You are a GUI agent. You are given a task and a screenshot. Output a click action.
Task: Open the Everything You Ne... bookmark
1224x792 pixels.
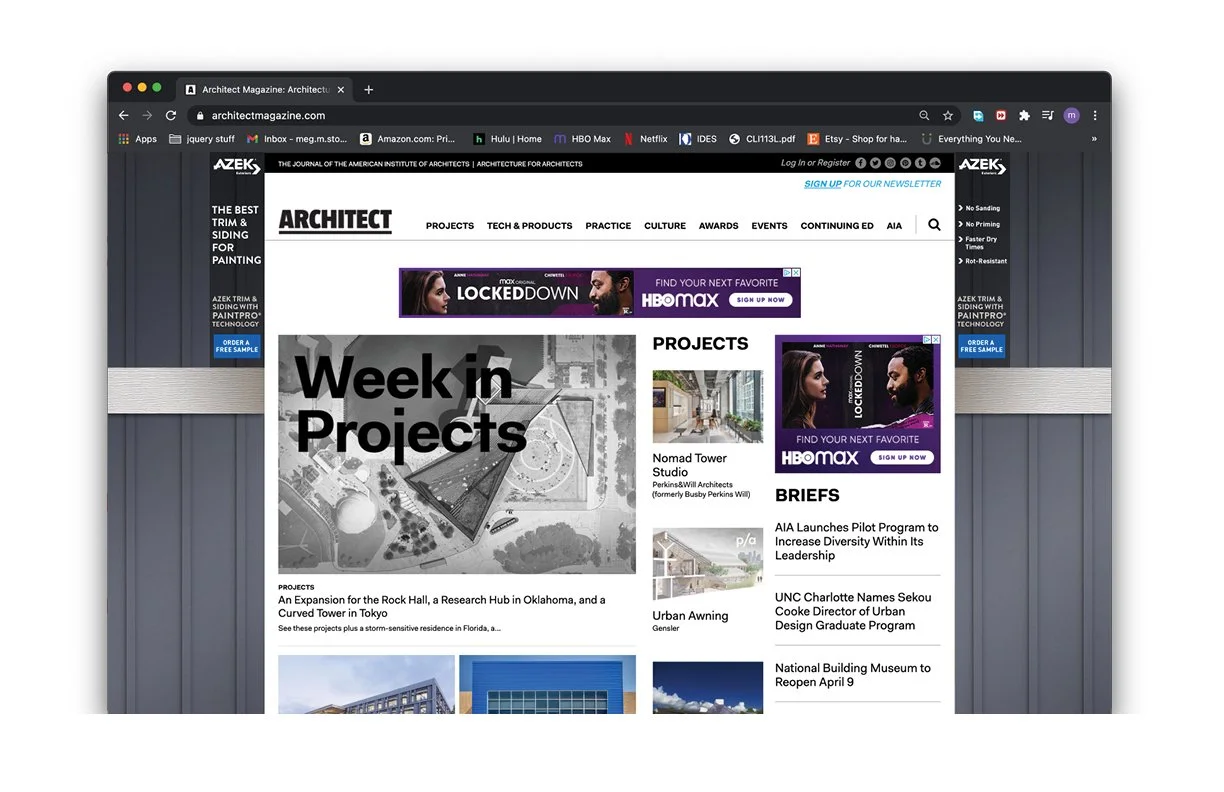click(972, 139)
